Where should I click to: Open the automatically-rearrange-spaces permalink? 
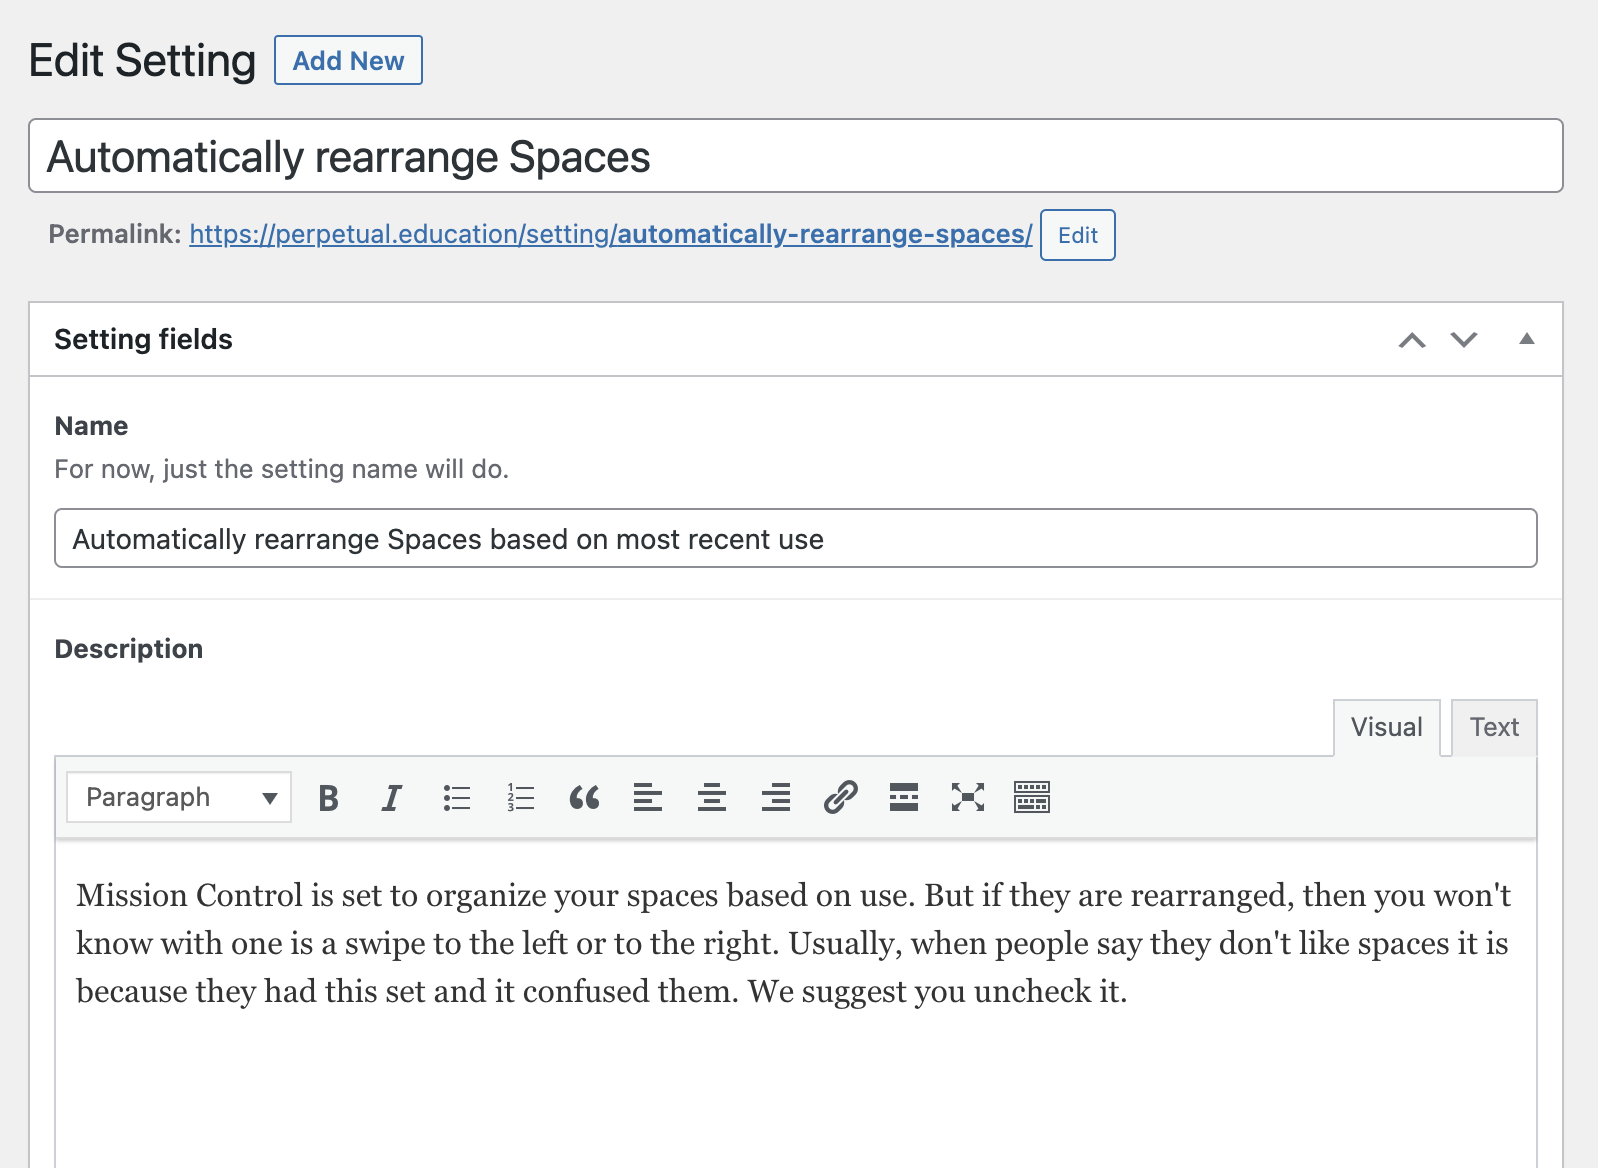point(610,234)
